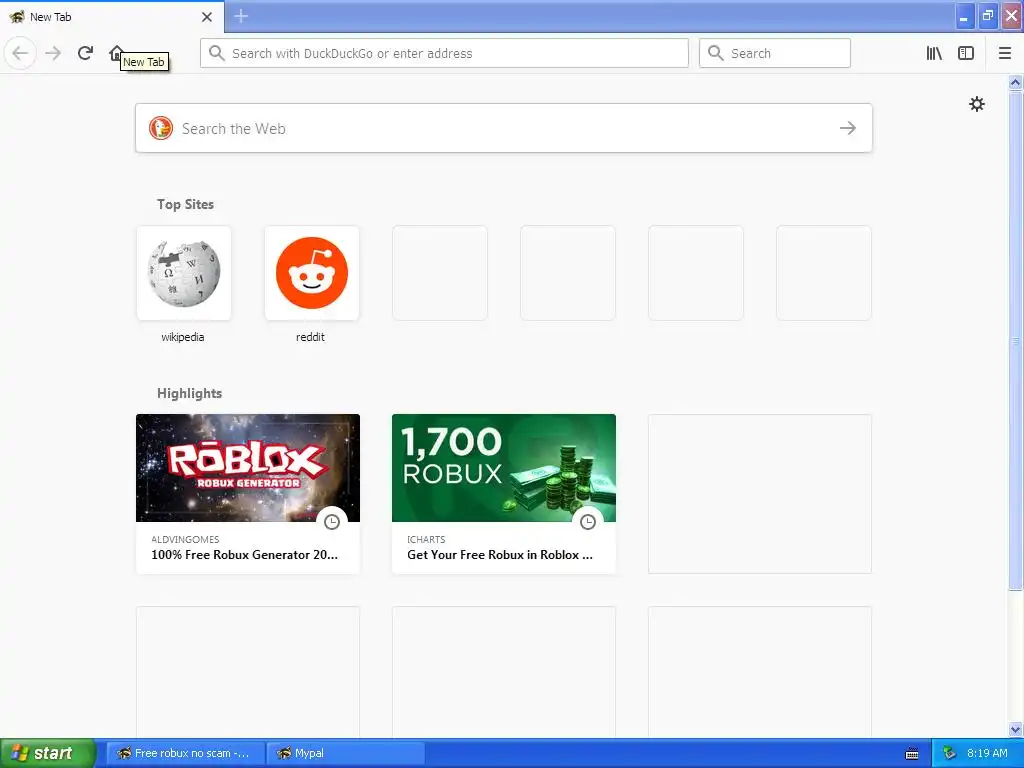The width and height of the screenshot is (1024, 768).
Task: Click the magnifier icon in the address bar
Action: (217, 53)
